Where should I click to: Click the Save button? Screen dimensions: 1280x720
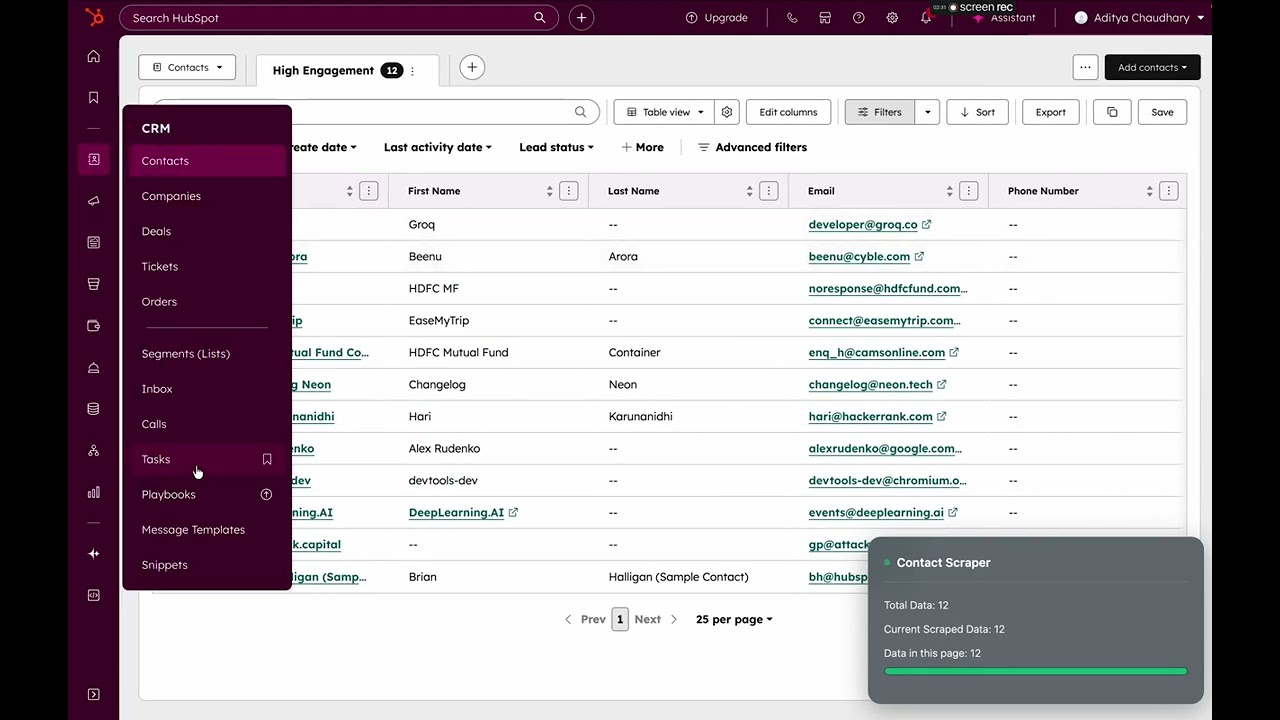[1162, 112]
